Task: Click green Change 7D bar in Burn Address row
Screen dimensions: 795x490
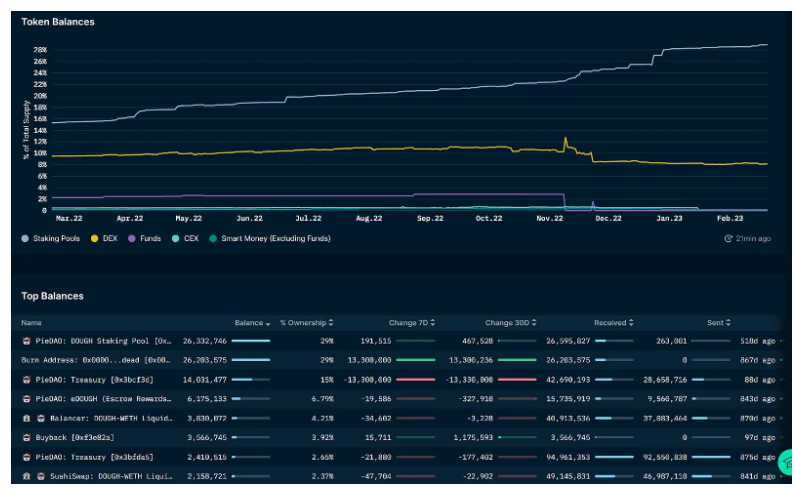Action: pos(416,361)
